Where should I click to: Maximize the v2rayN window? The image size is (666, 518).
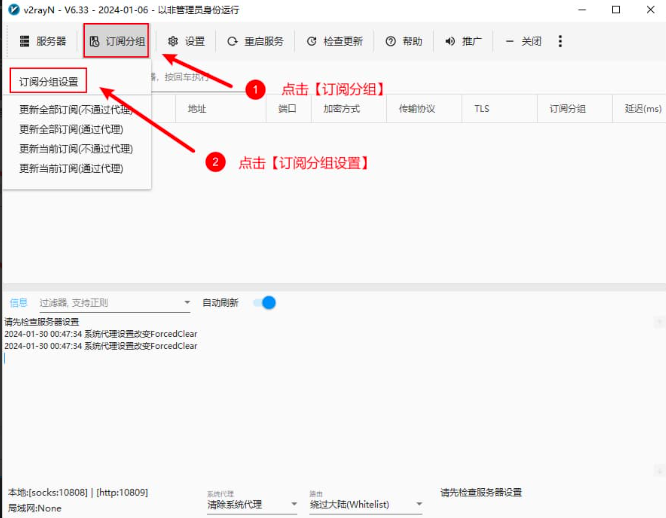[x=616, y=9]
